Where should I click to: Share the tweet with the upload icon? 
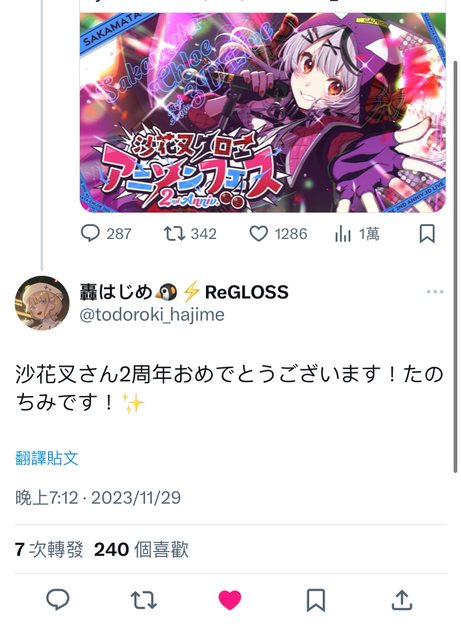[402, 600]
